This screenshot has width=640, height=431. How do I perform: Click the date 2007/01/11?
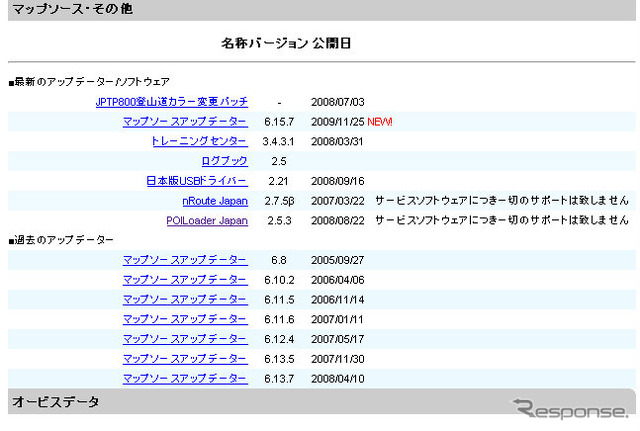click(x=337, y=320)
